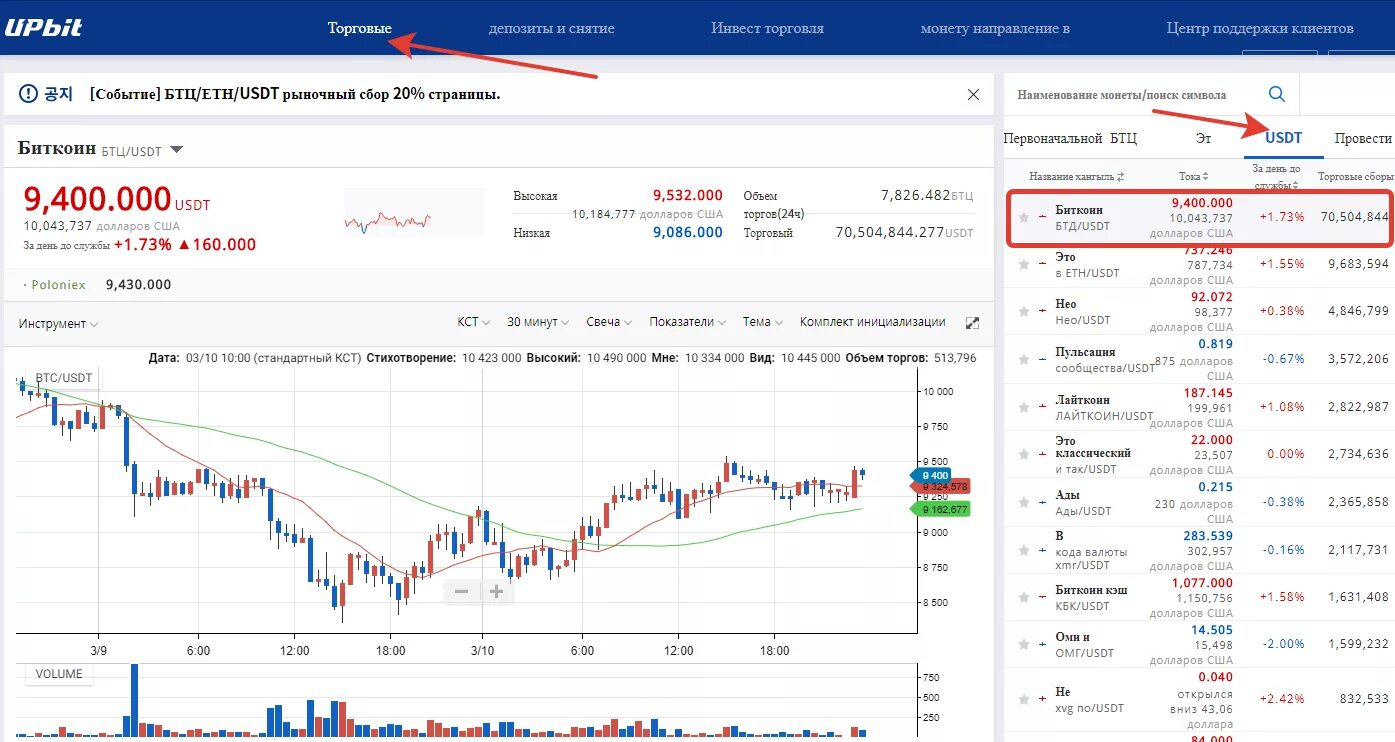Sort list by Тока price column
The width and height of the screenshot is (1395, 742).
pyautogui.click(x=1193, y=176)
